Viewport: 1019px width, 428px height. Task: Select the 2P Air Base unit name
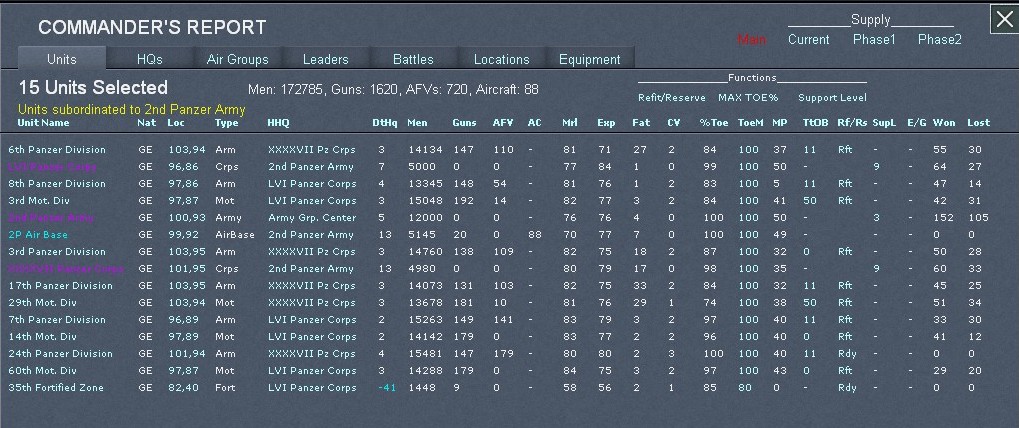(36, 235)
